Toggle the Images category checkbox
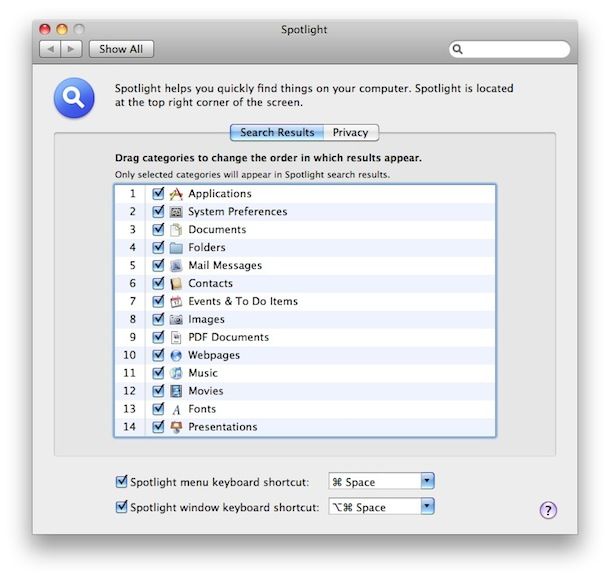 pyautogui.click(x=158, y=319)
